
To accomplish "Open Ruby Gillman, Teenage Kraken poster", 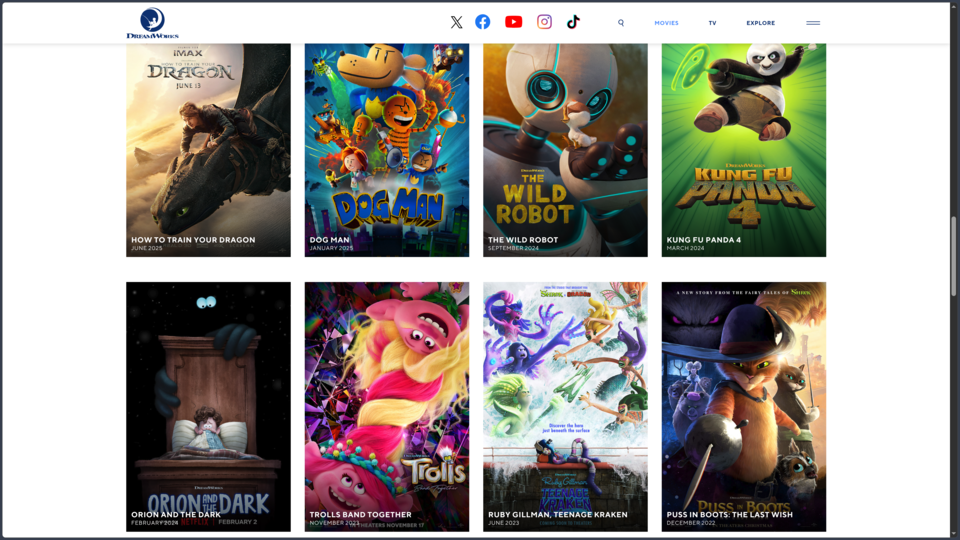I will click(565, 407).
